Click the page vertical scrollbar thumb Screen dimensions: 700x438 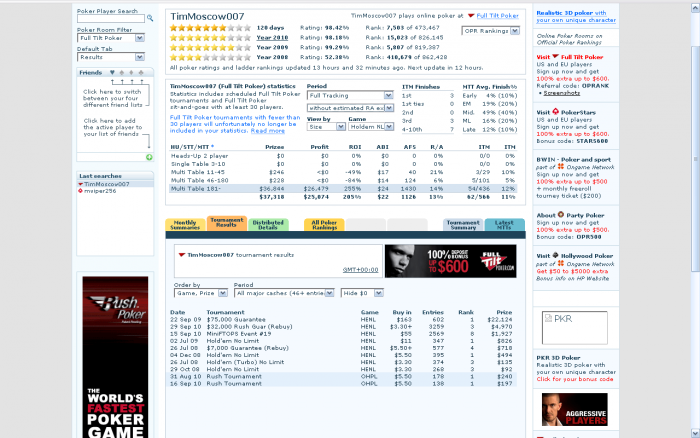695,159
